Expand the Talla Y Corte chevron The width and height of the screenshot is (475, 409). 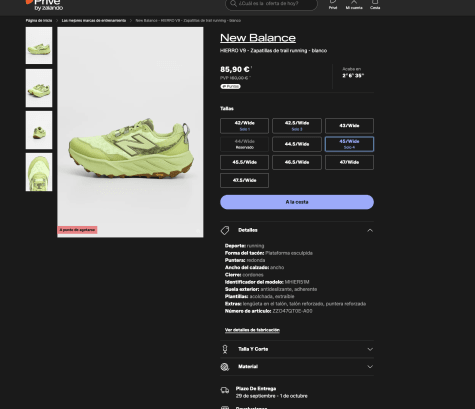coord(370,349)
